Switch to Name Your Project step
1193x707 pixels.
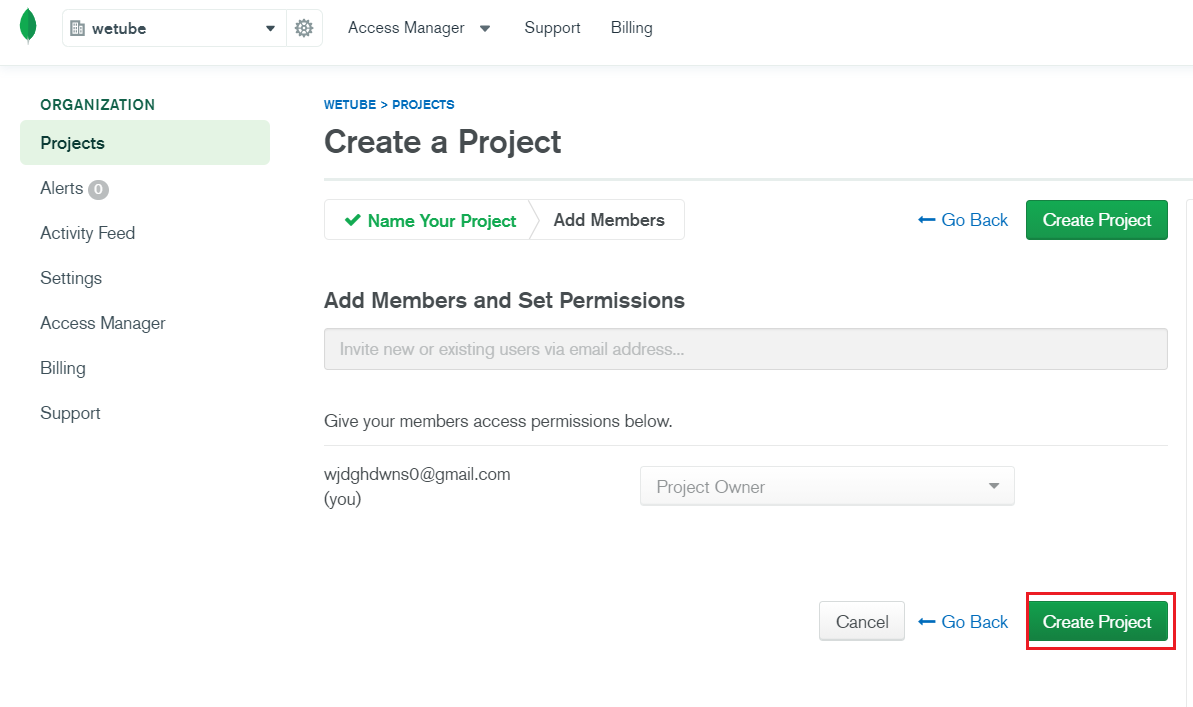(x=430, y=221)
